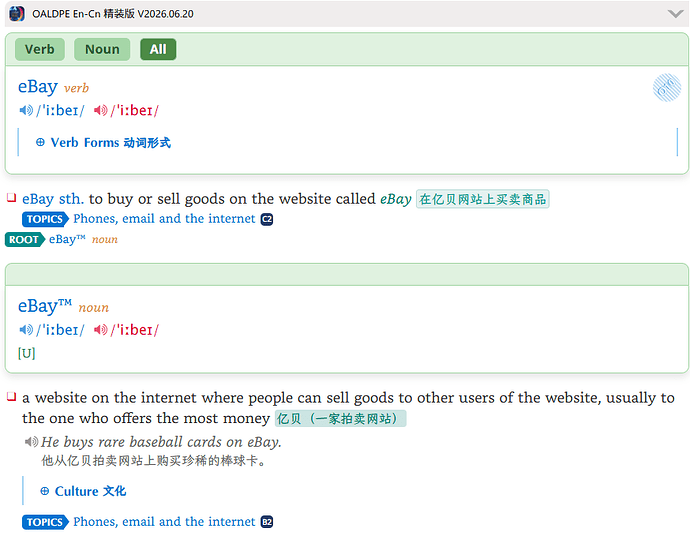Click the red checkbox before eBay sth.

12,198
